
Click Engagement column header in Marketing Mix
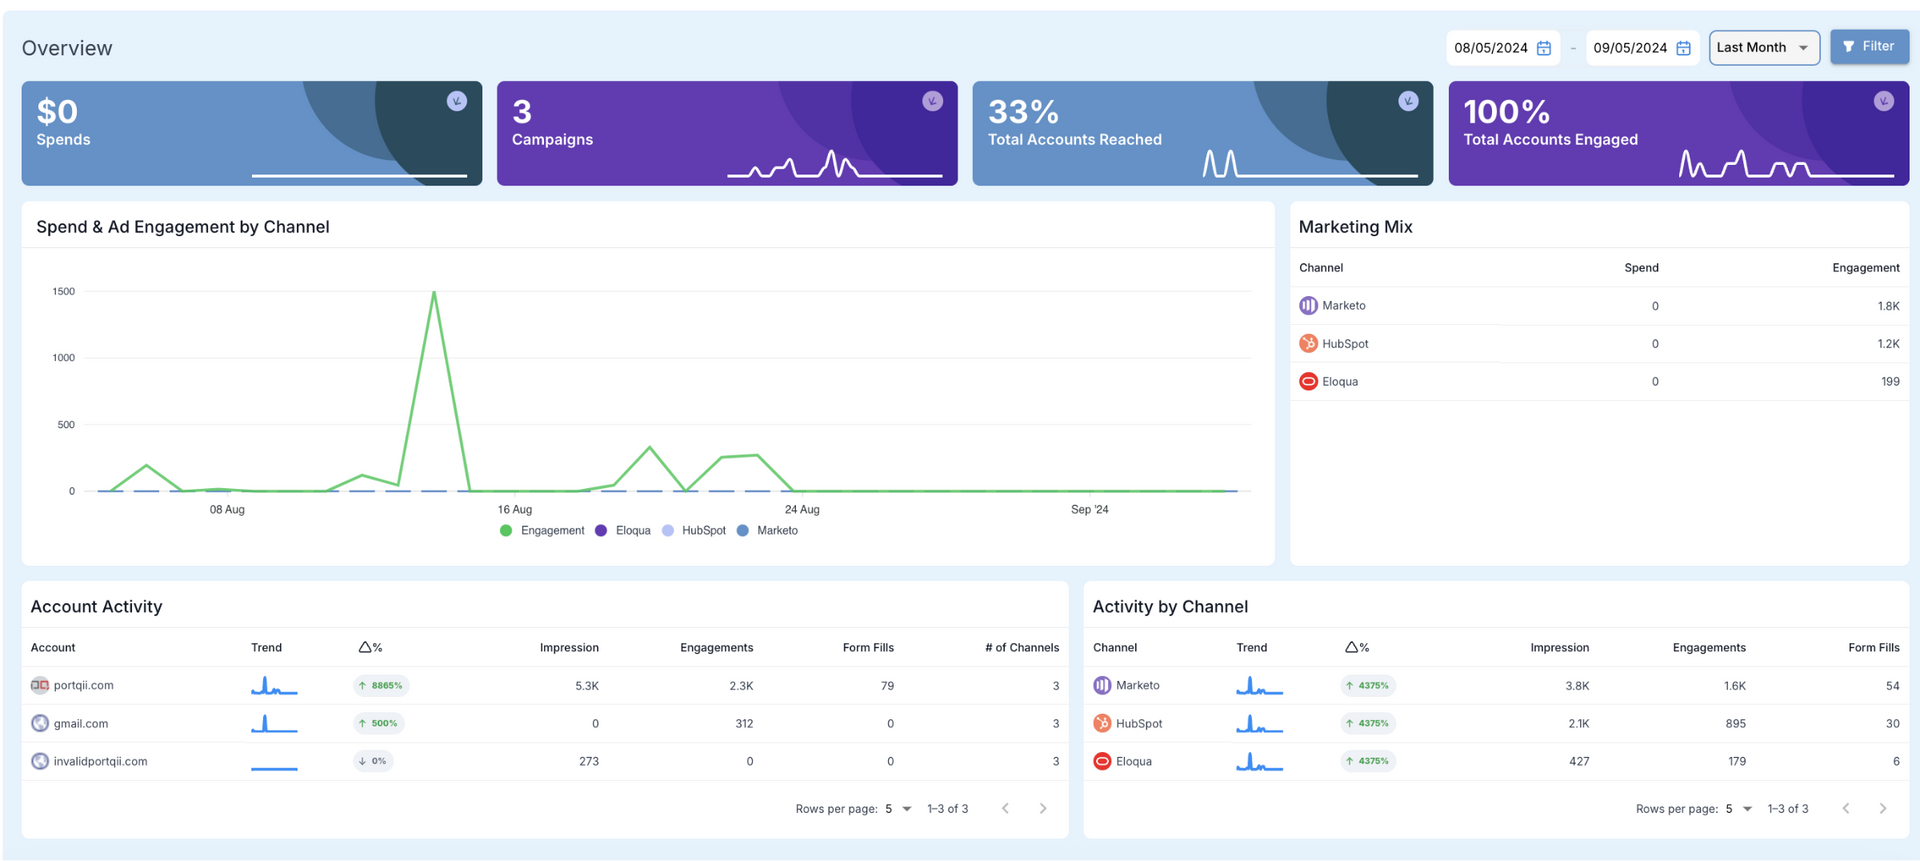click(x=1865, y=268)
